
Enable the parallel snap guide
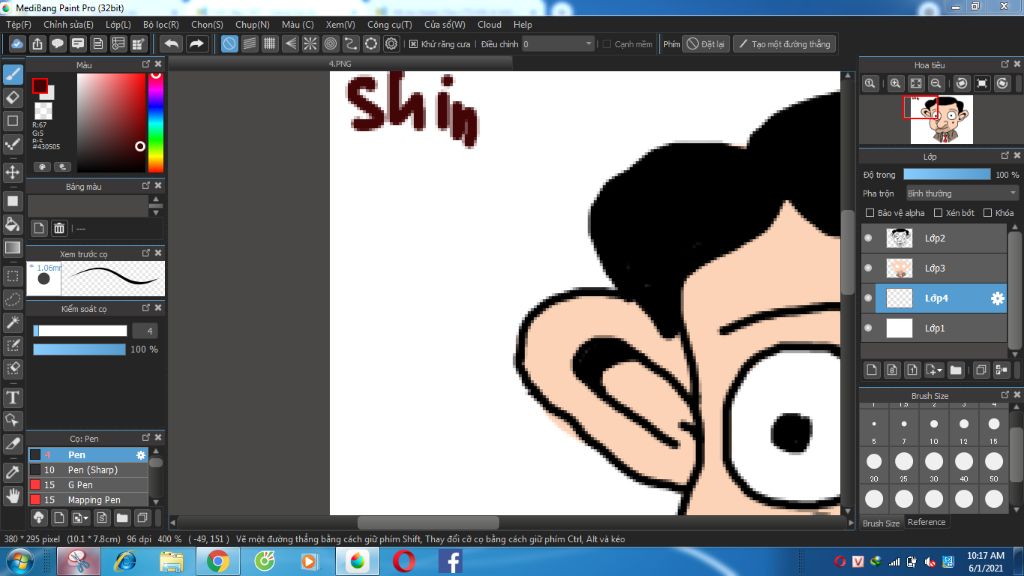pyautogui.click(x=249, y=44)
